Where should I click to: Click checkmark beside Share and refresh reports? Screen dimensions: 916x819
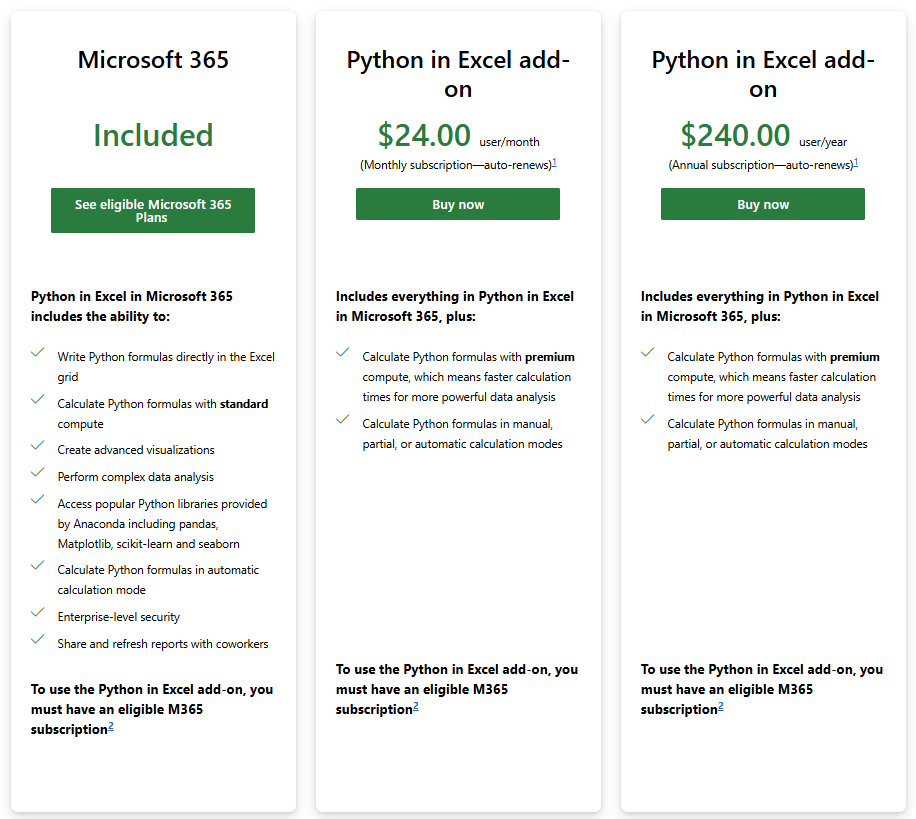coord(38,640)
